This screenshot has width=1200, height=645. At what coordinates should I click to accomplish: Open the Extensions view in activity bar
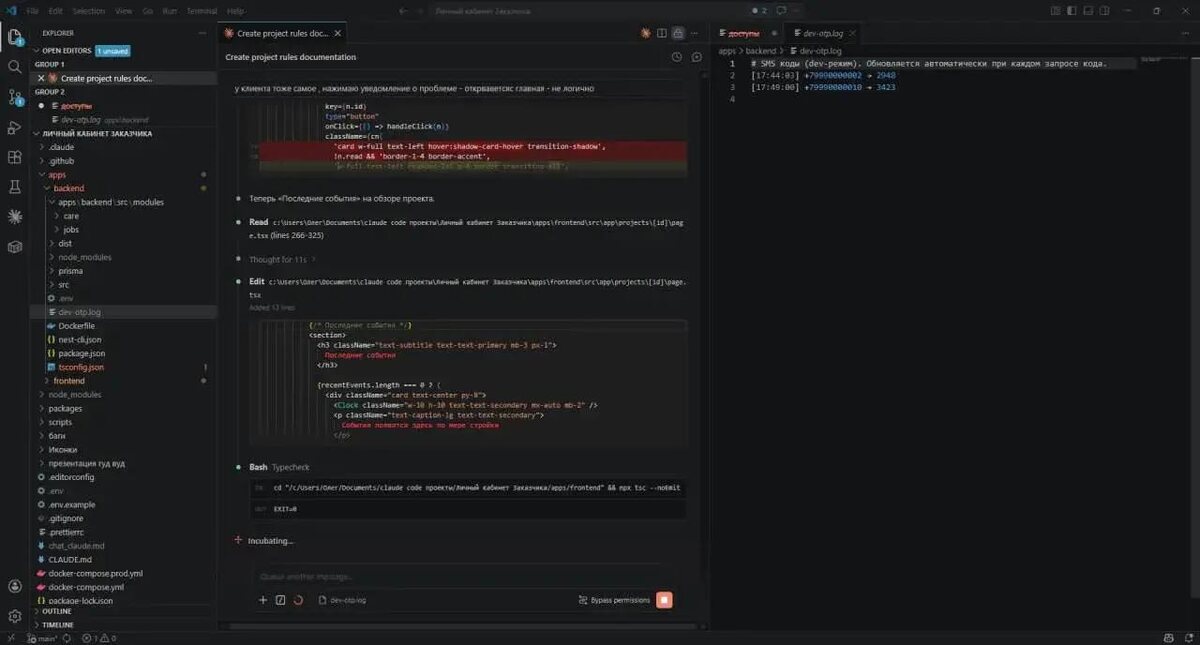(15, 157)
